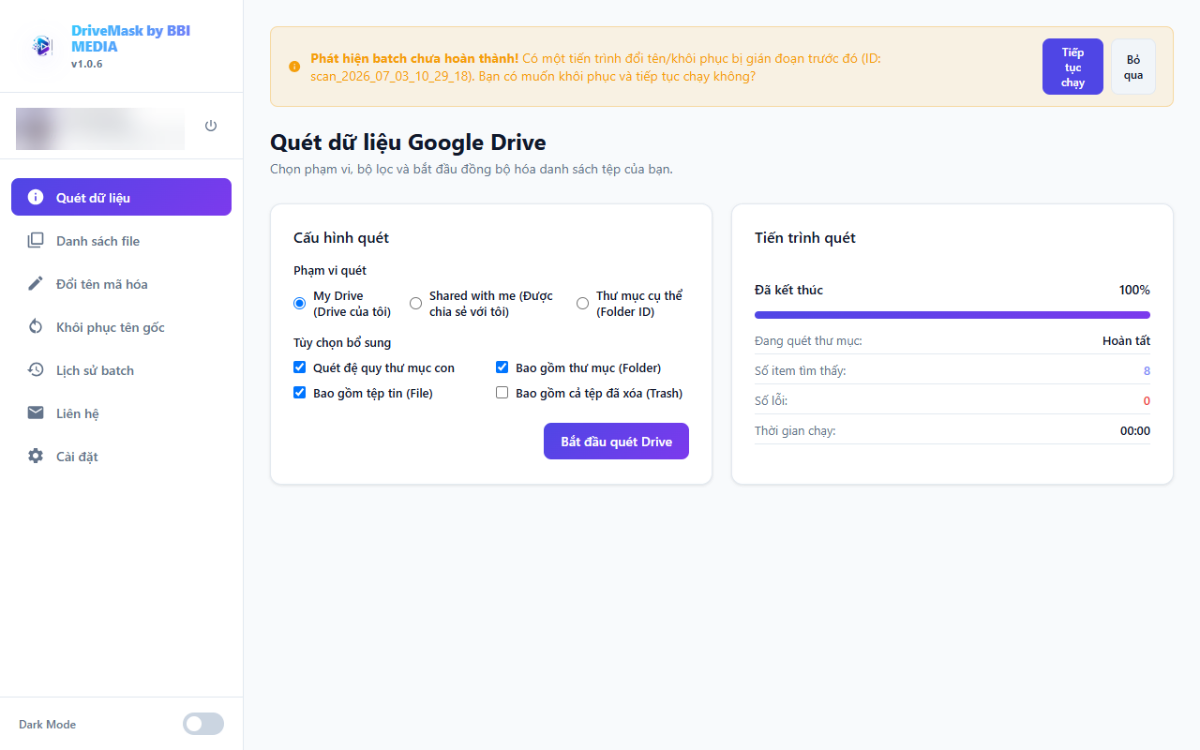Click the Bắt đầu quét Drive button
The width and height of the screenshot is (1200, 750).
click(616, 441)
